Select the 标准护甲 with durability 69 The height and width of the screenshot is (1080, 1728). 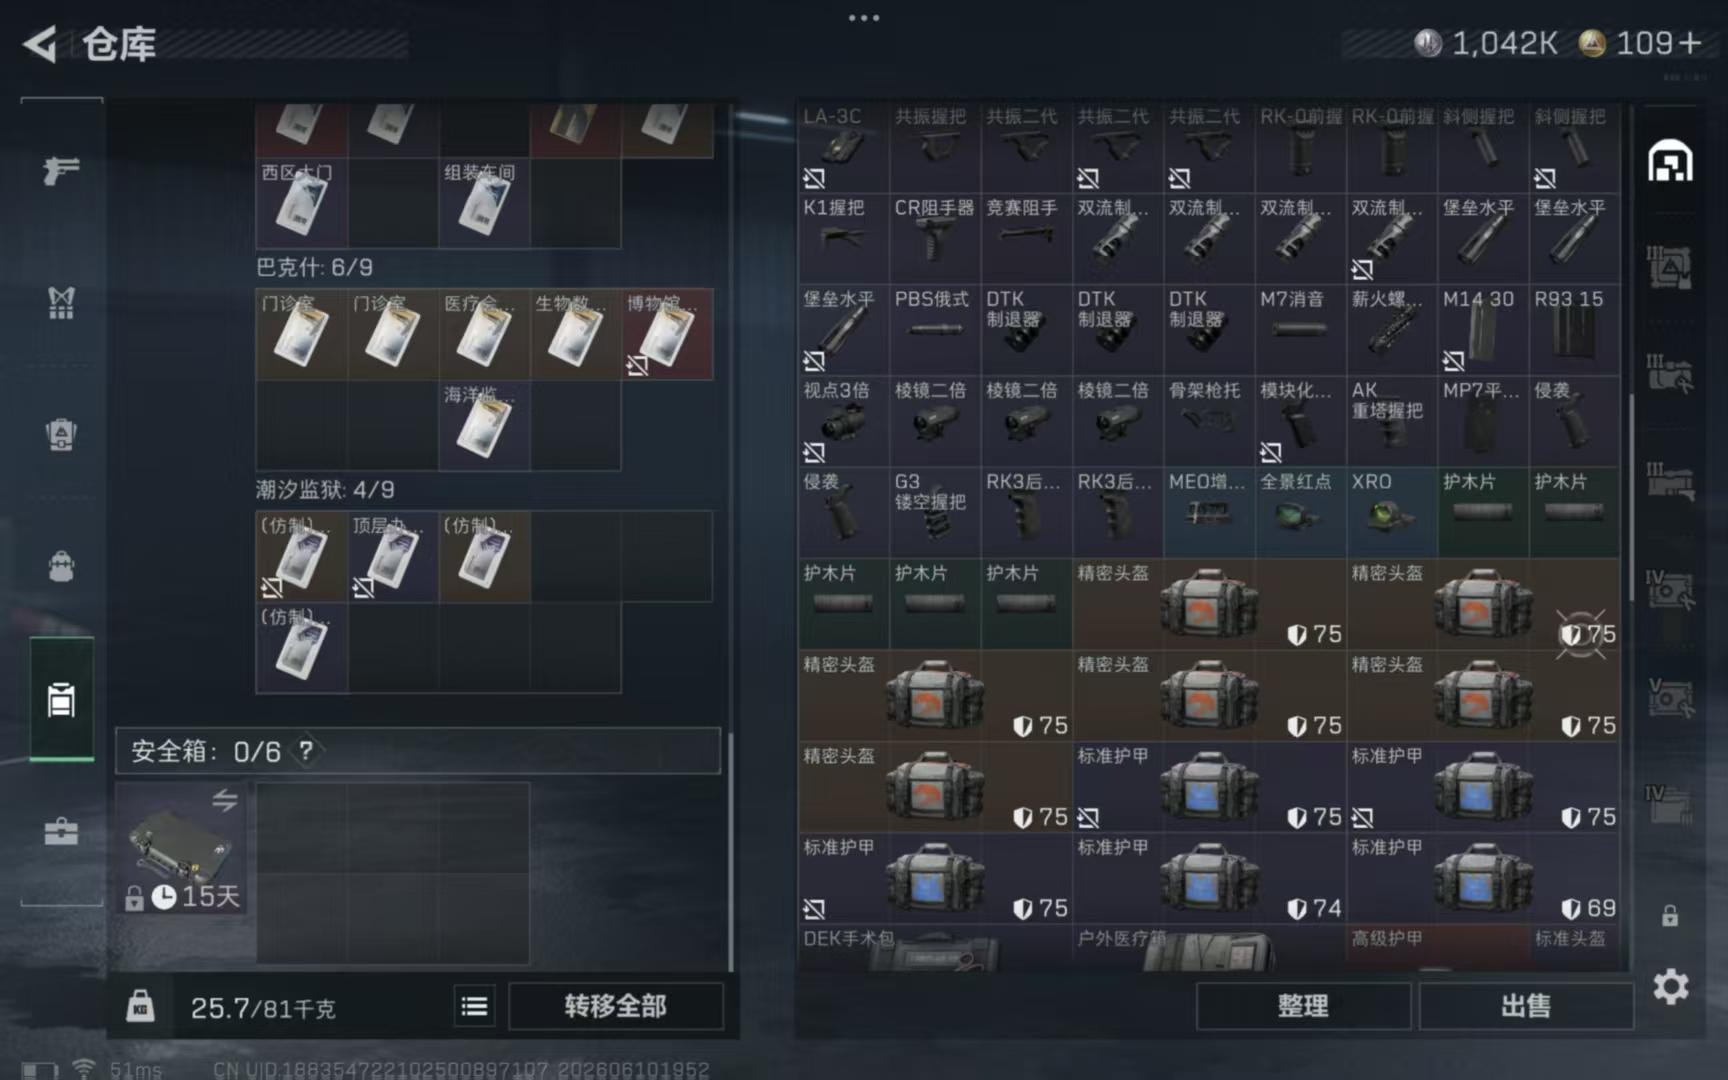(x=1483, y=878)
